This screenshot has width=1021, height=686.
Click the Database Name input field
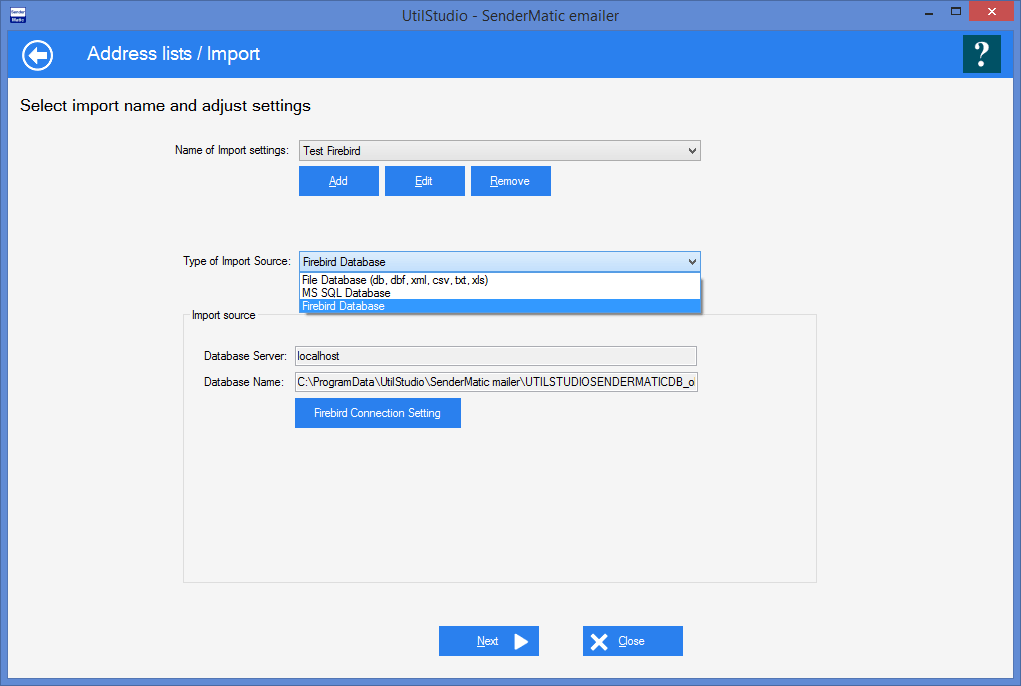[495, 381]
